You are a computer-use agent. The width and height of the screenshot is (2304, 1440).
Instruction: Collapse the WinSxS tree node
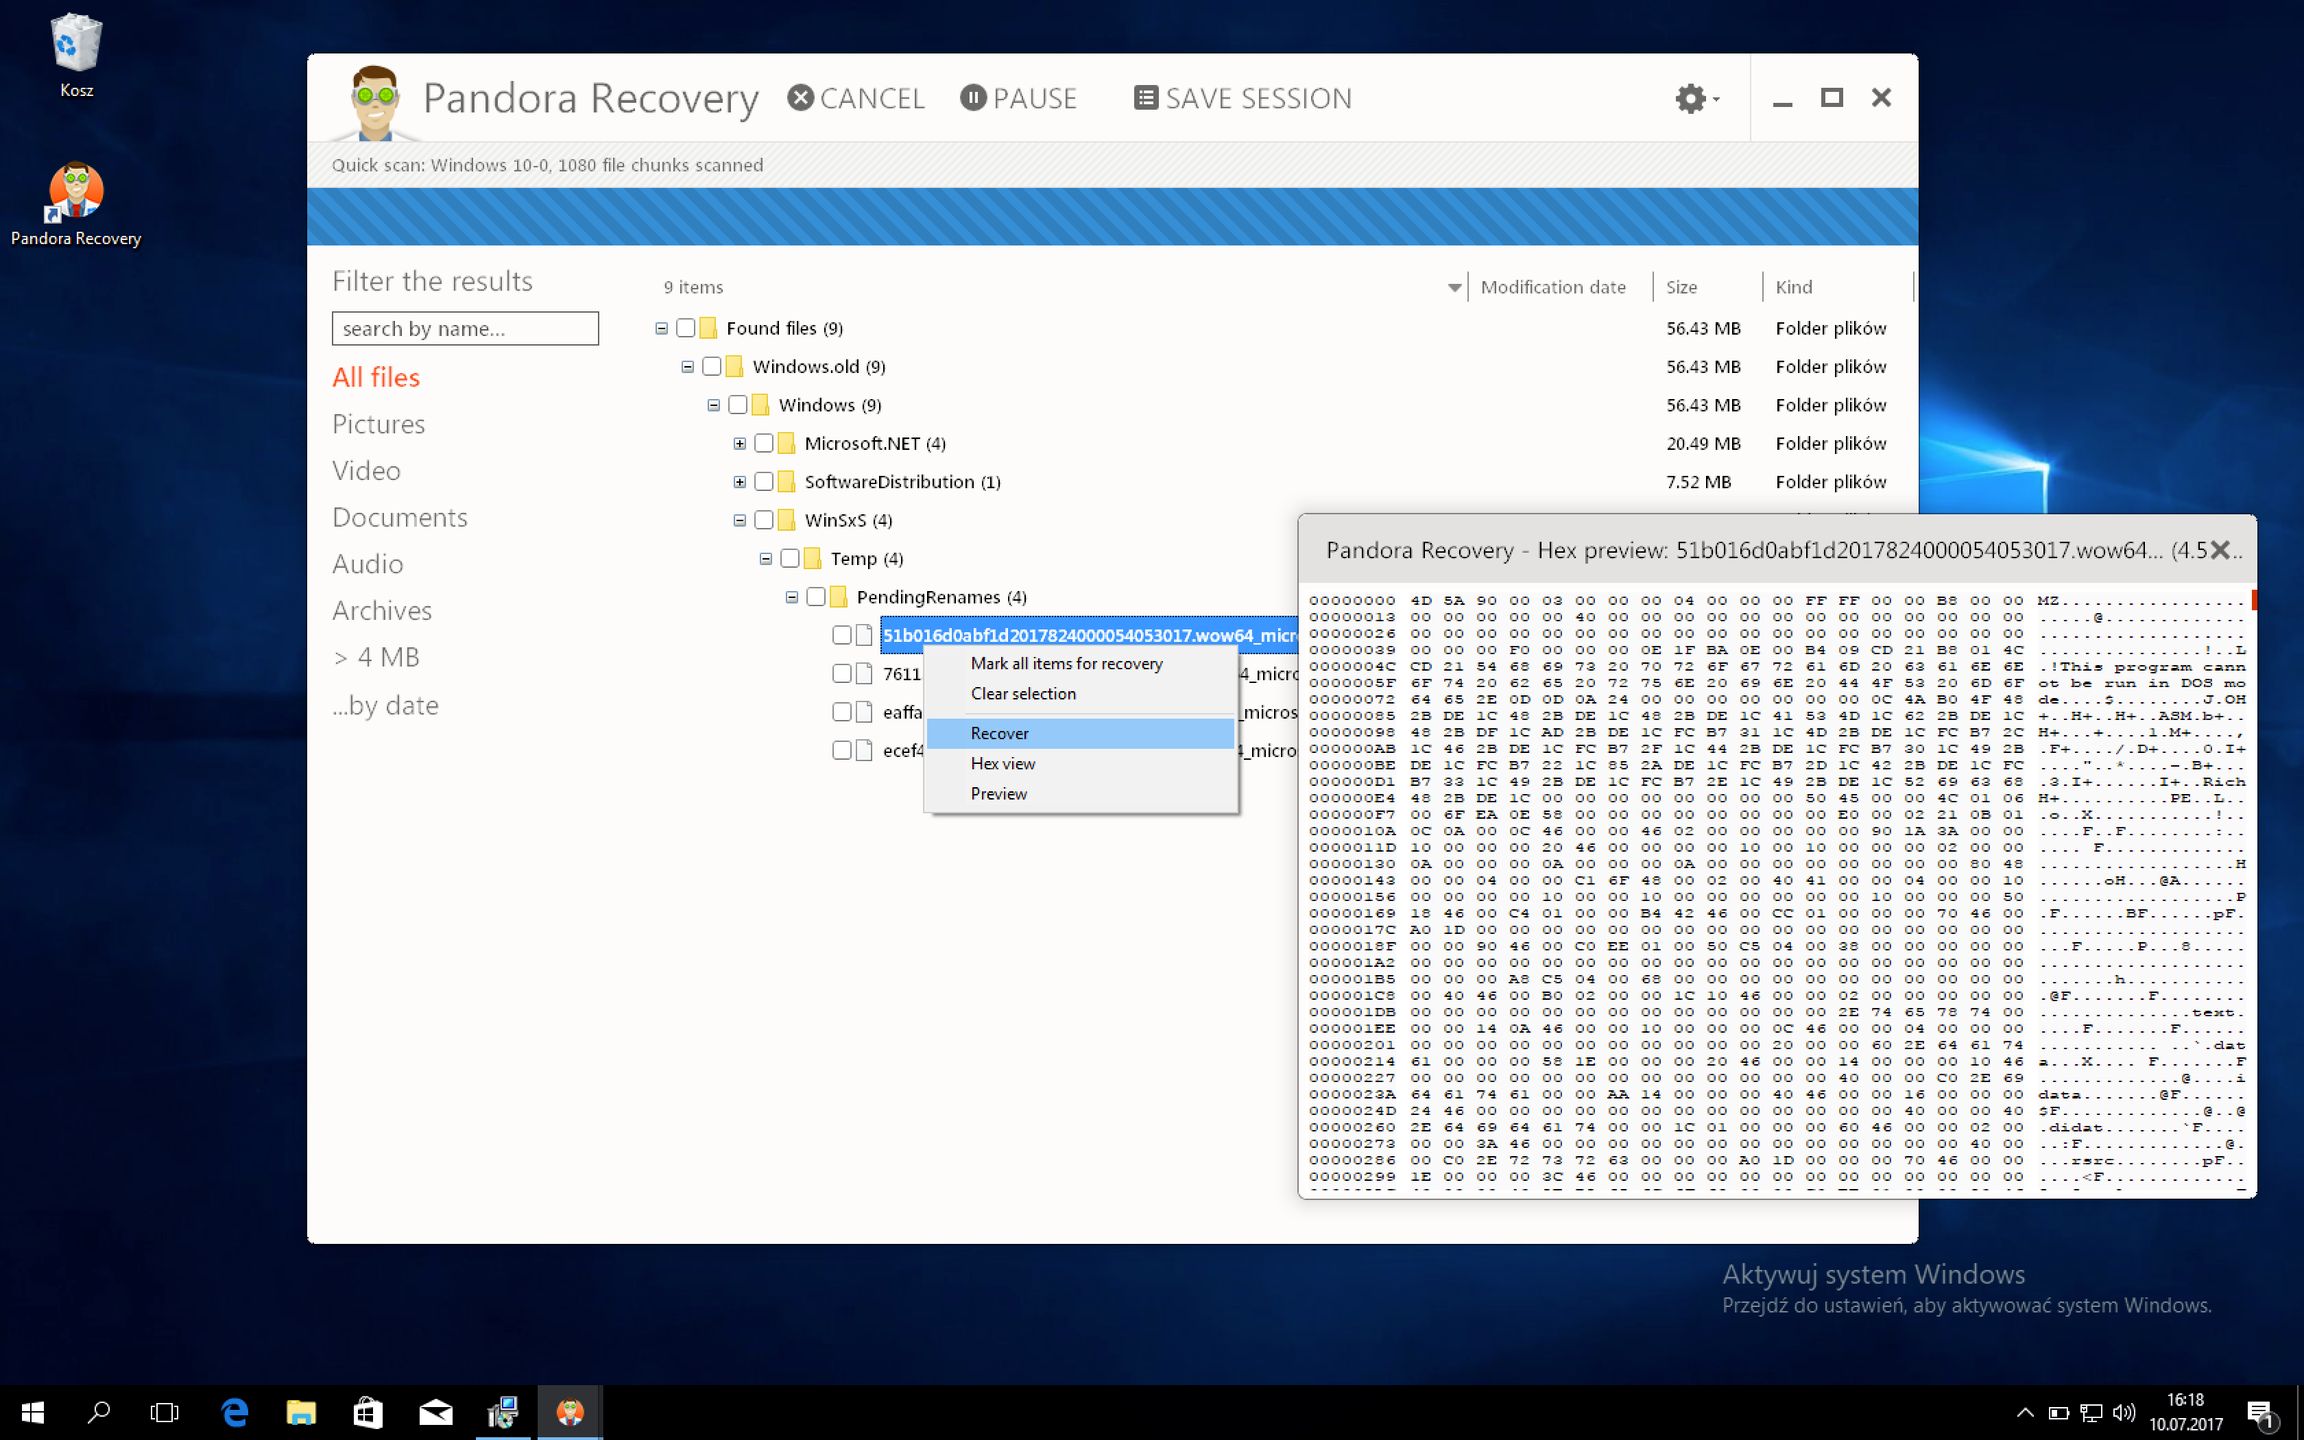pyautogui.click(x=739, y=520)
